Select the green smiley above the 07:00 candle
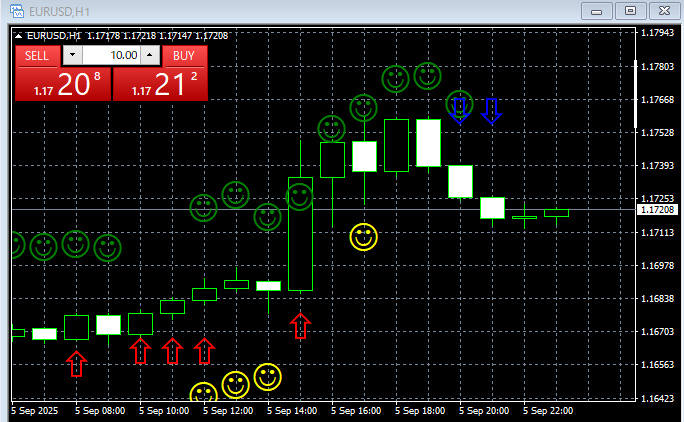684x422 pixels. tap(44, 247)
